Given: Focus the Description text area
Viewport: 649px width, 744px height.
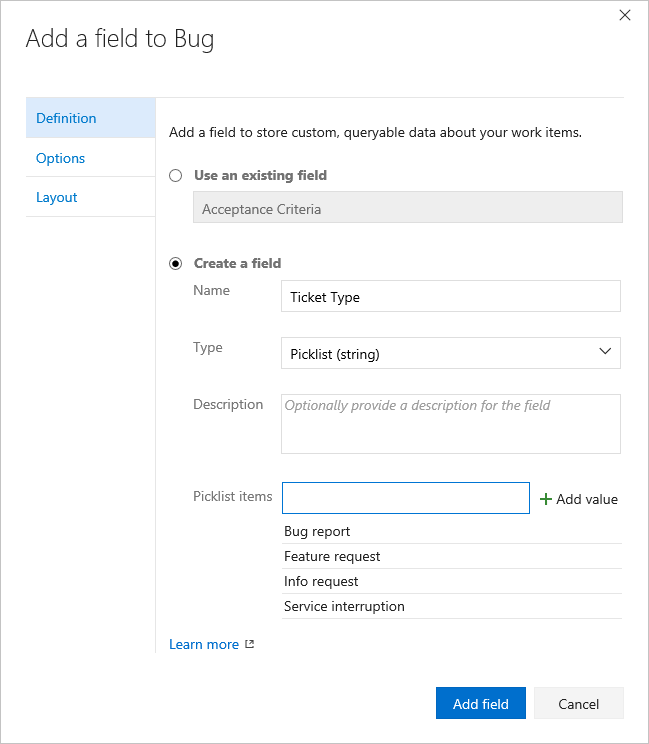Looking at the screenshot, I should [x=450, y=423].
